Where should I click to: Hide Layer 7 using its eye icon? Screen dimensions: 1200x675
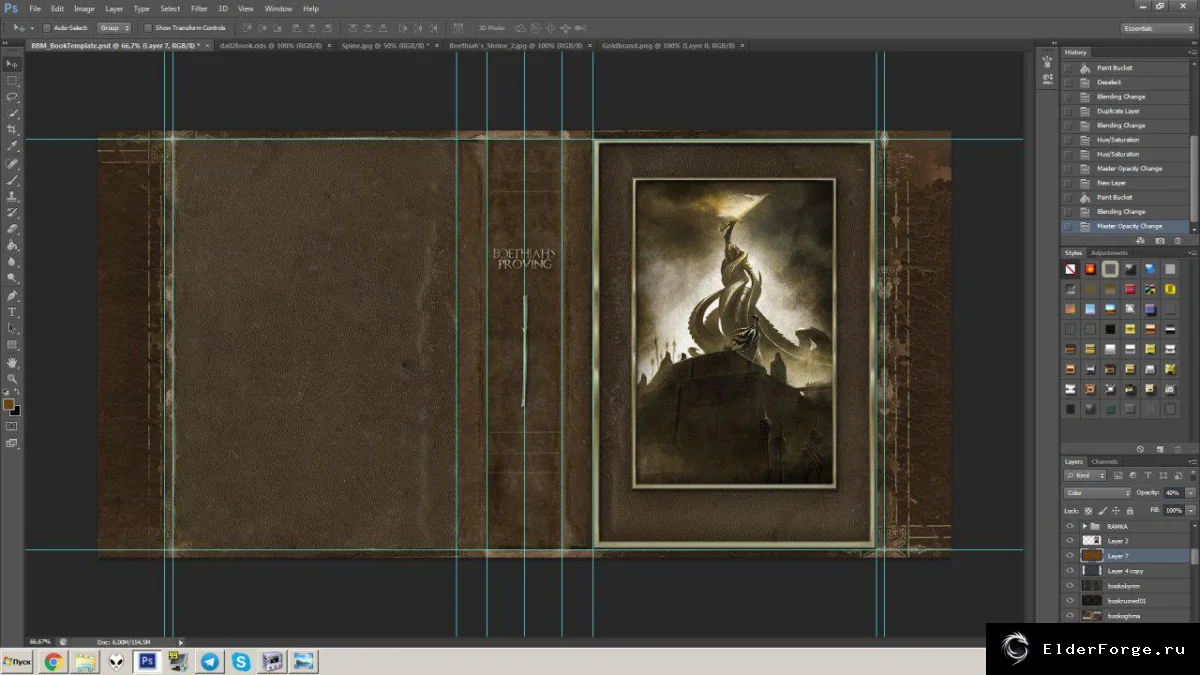tap(1070, 556)
